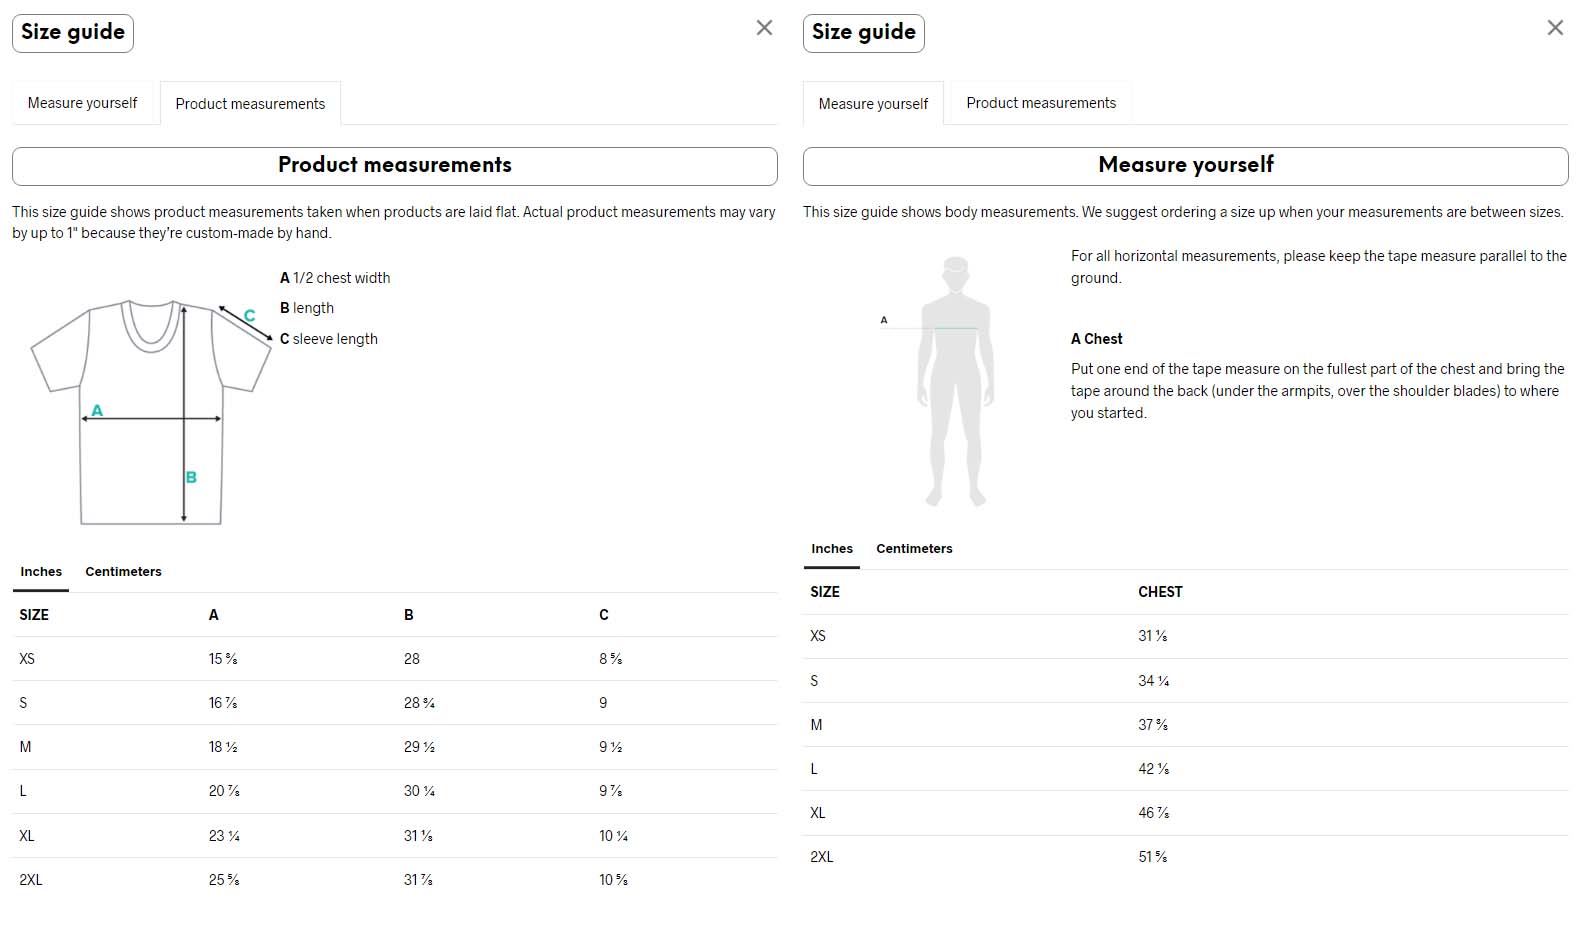Switch chest table to Centimeters
Image resolution: width=1582 pixels, height=931 pixels.
914,549
